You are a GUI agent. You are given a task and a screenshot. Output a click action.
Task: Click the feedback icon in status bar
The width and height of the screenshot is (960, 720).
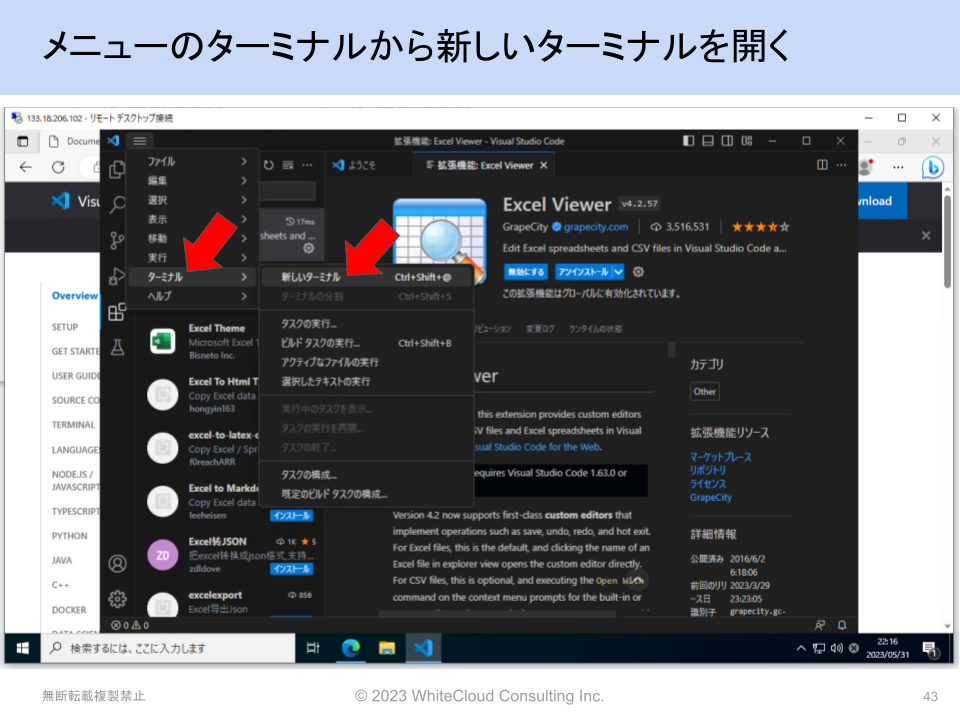coord(820,625)
